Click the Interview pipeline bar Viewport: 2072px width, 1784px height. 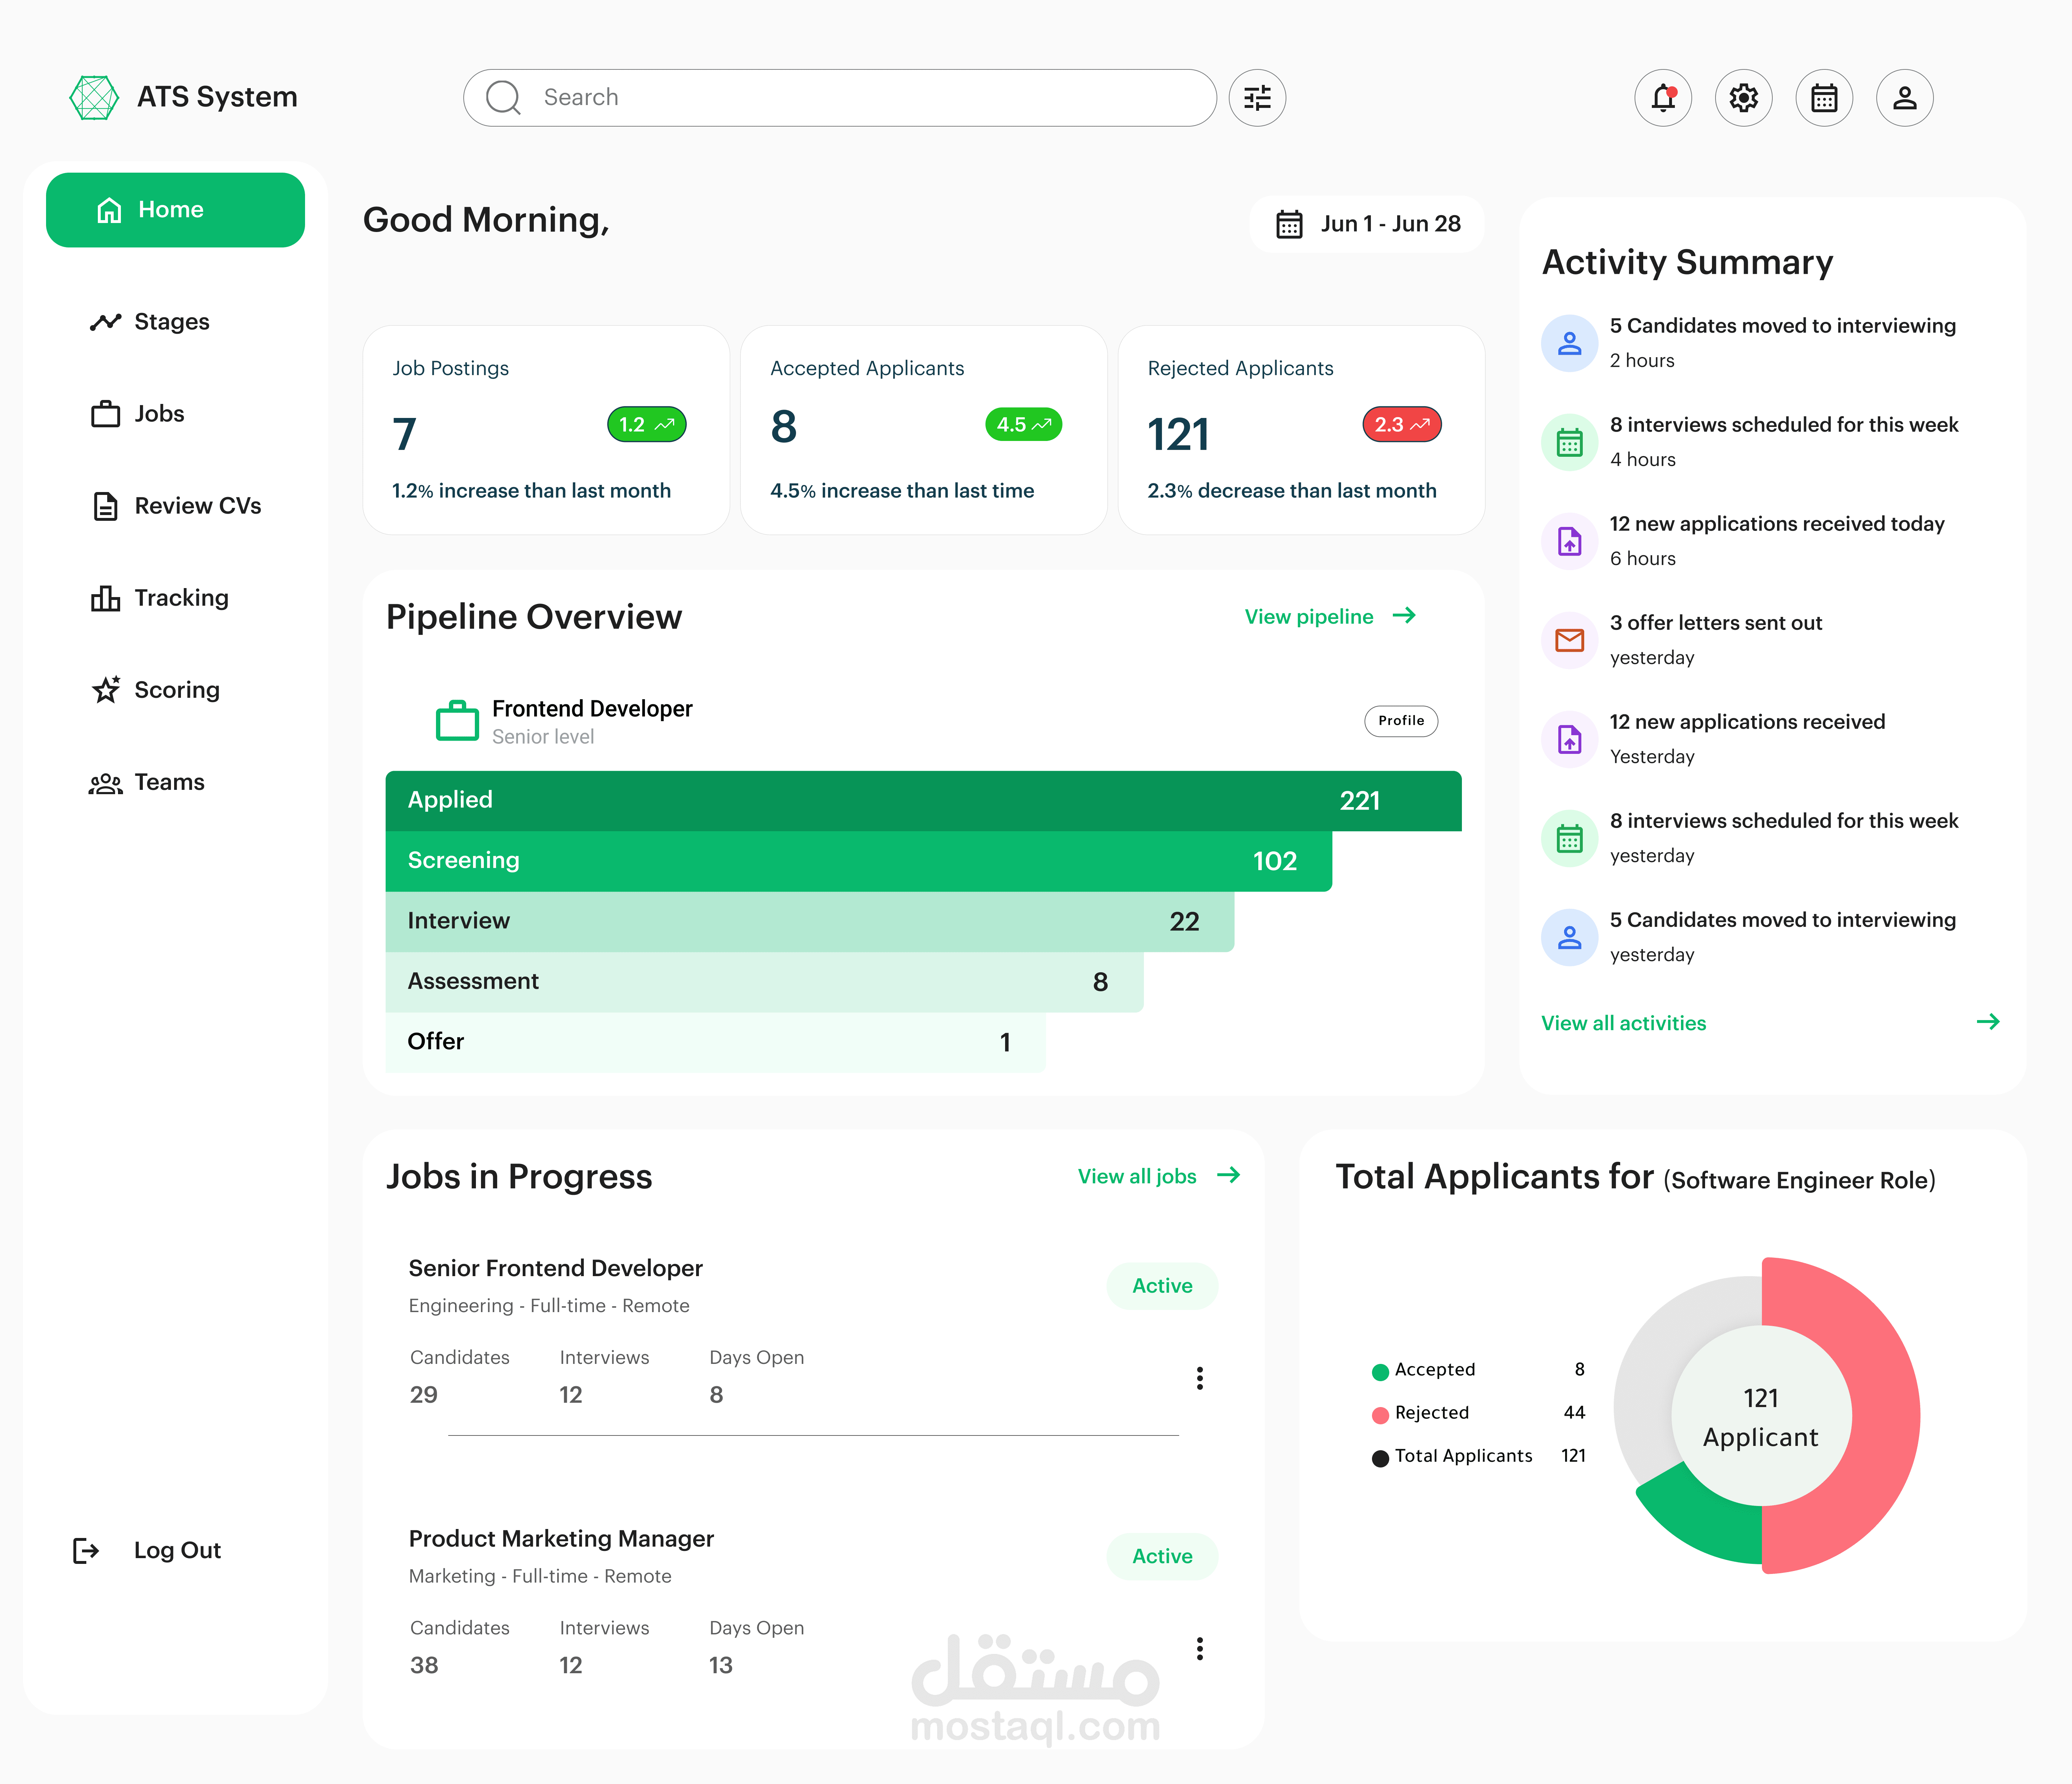click(x=810, y=921)
